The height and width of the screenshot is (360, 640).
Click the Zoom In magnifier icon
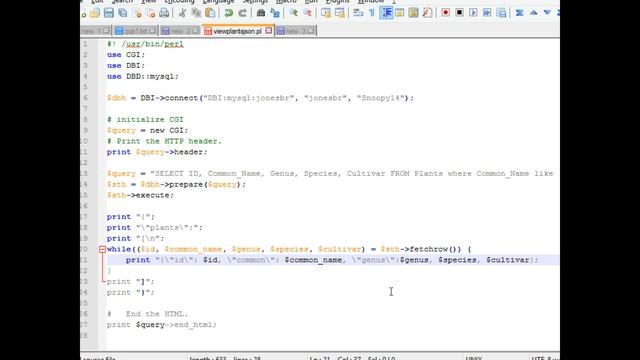(293, 13)
